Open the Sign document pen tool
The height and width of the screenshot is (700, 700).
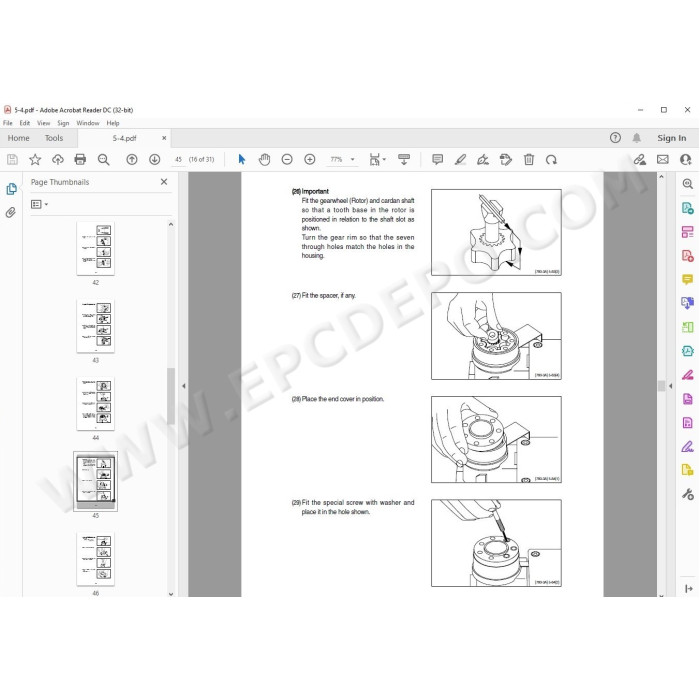pyautogui.click(x=483, y=159)
